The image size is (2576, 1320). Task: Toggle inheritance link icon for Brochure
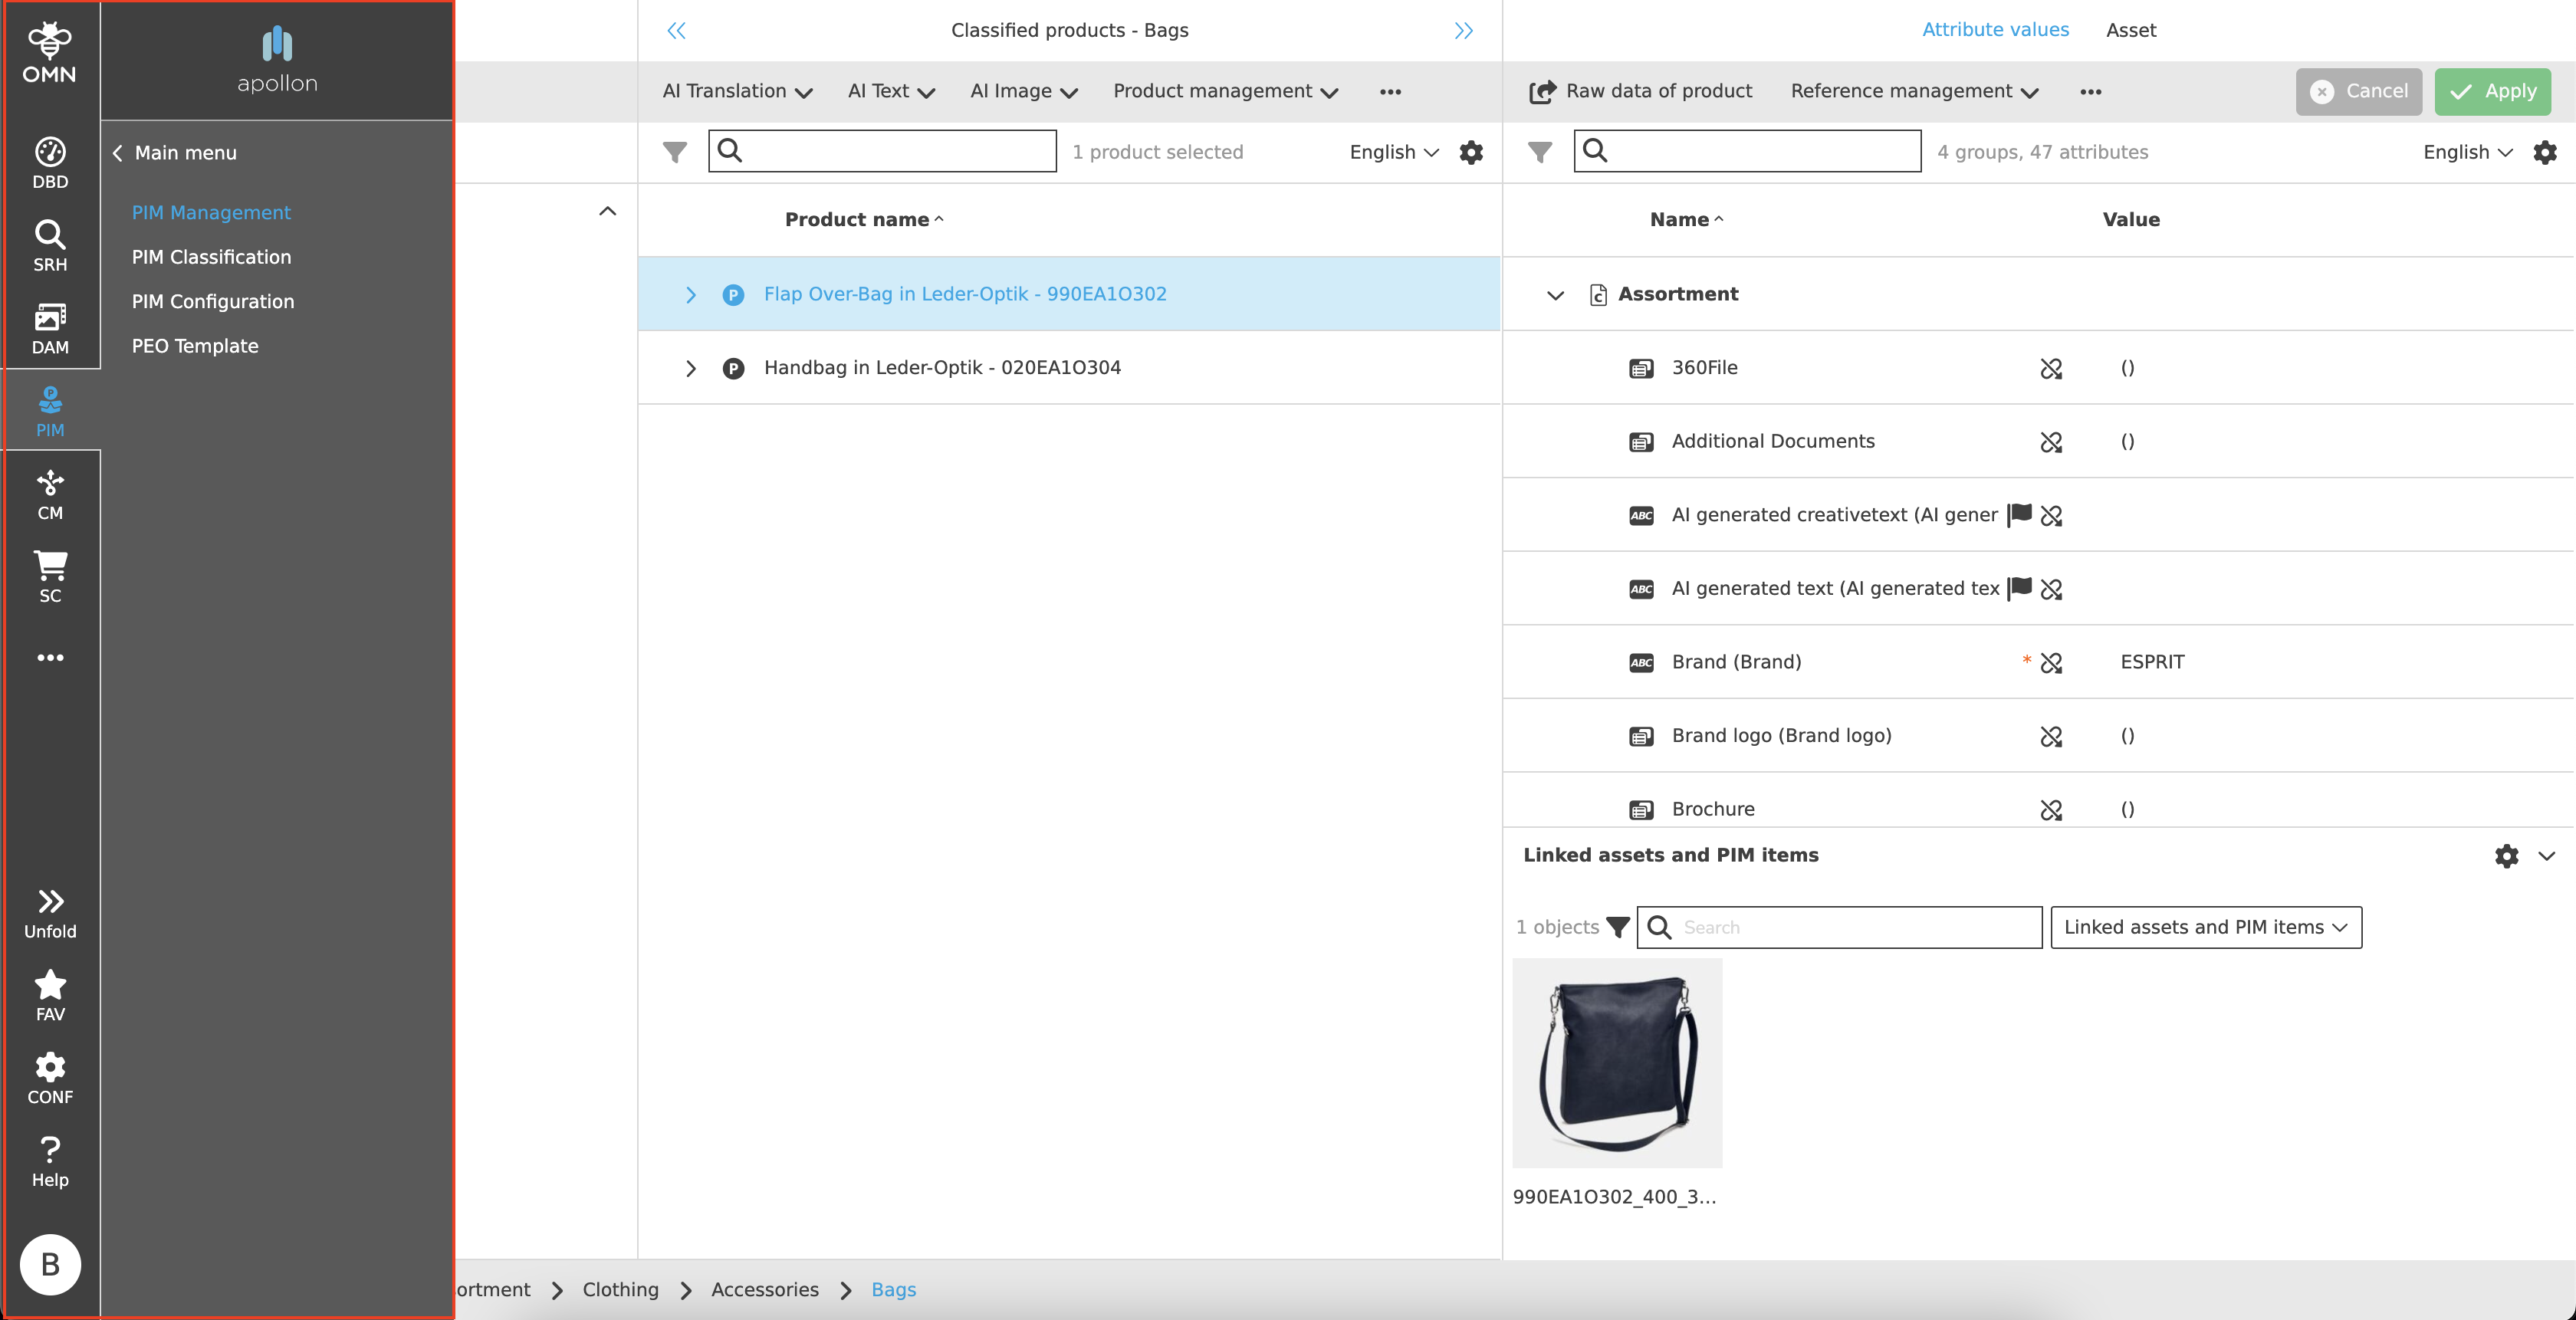(x=2051, y=810)
